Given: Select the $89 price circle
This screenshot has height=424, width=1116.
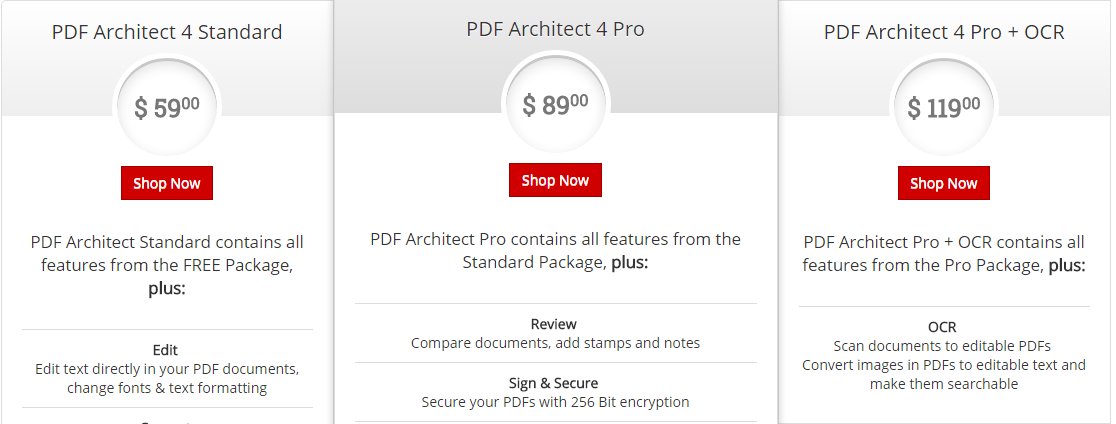Looking at the screenshot, I should pos(555,105).
